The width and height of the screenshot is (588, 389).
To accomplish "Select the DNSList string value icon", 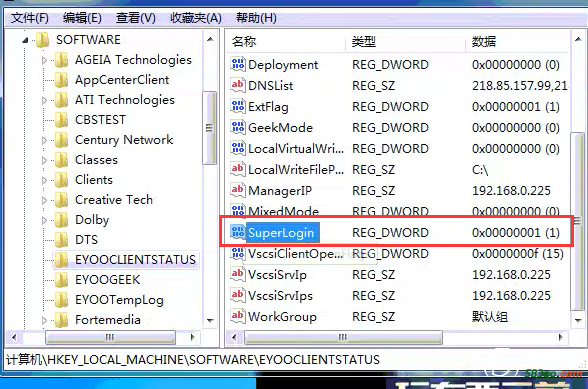I will click(238, 86).
